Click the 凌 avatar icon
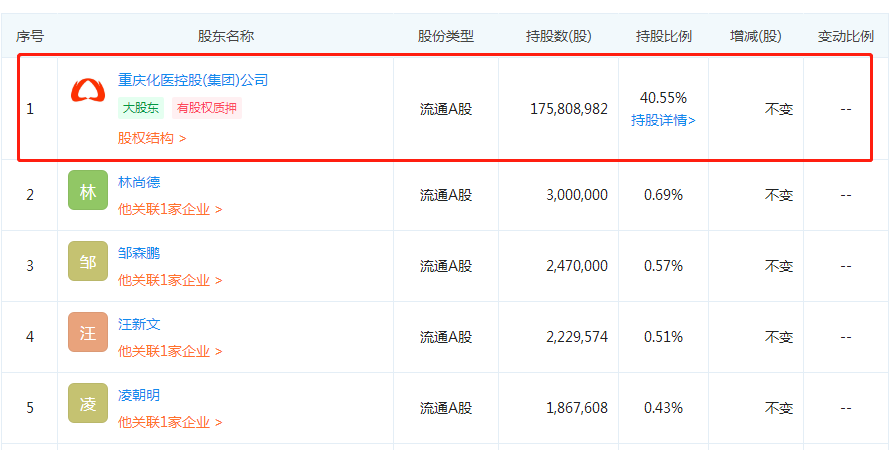The height and width of the screenshot is (450, 891). [x=88, y=403]
